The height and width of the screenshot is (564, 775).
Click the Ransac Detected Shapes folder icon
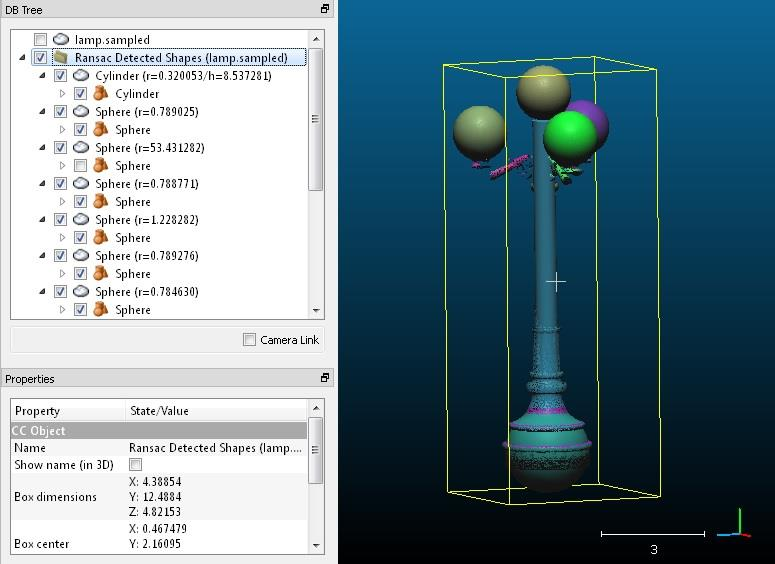61,58
